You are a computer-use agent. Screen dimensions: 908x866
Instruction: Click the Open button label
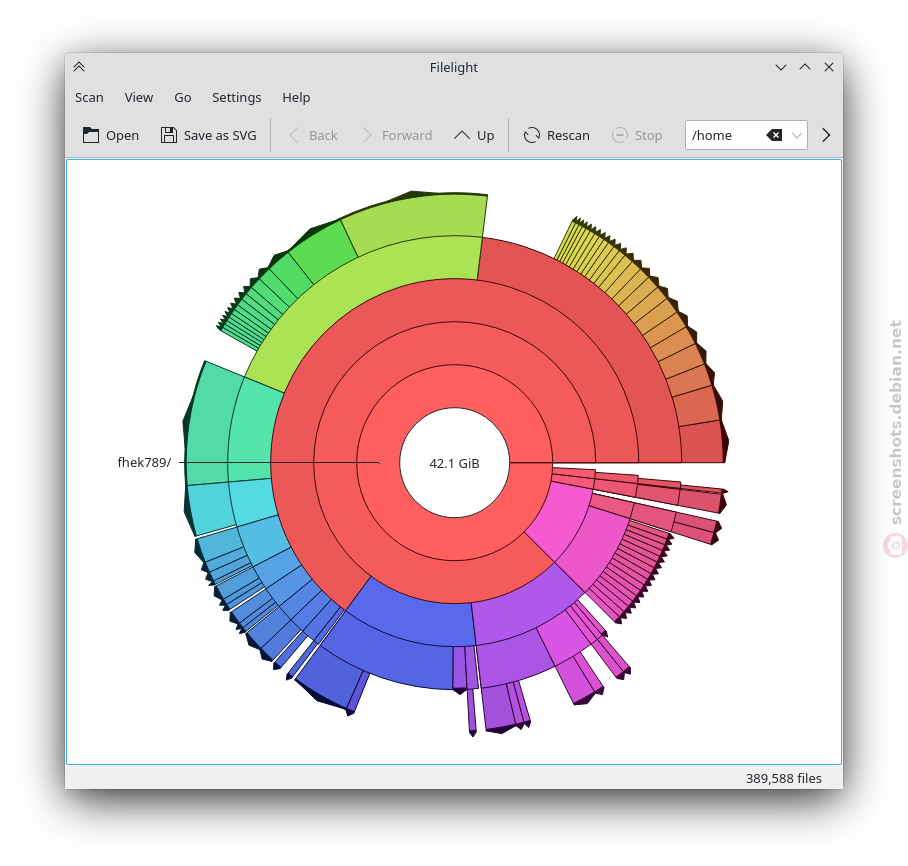click(x=122, y=136)
